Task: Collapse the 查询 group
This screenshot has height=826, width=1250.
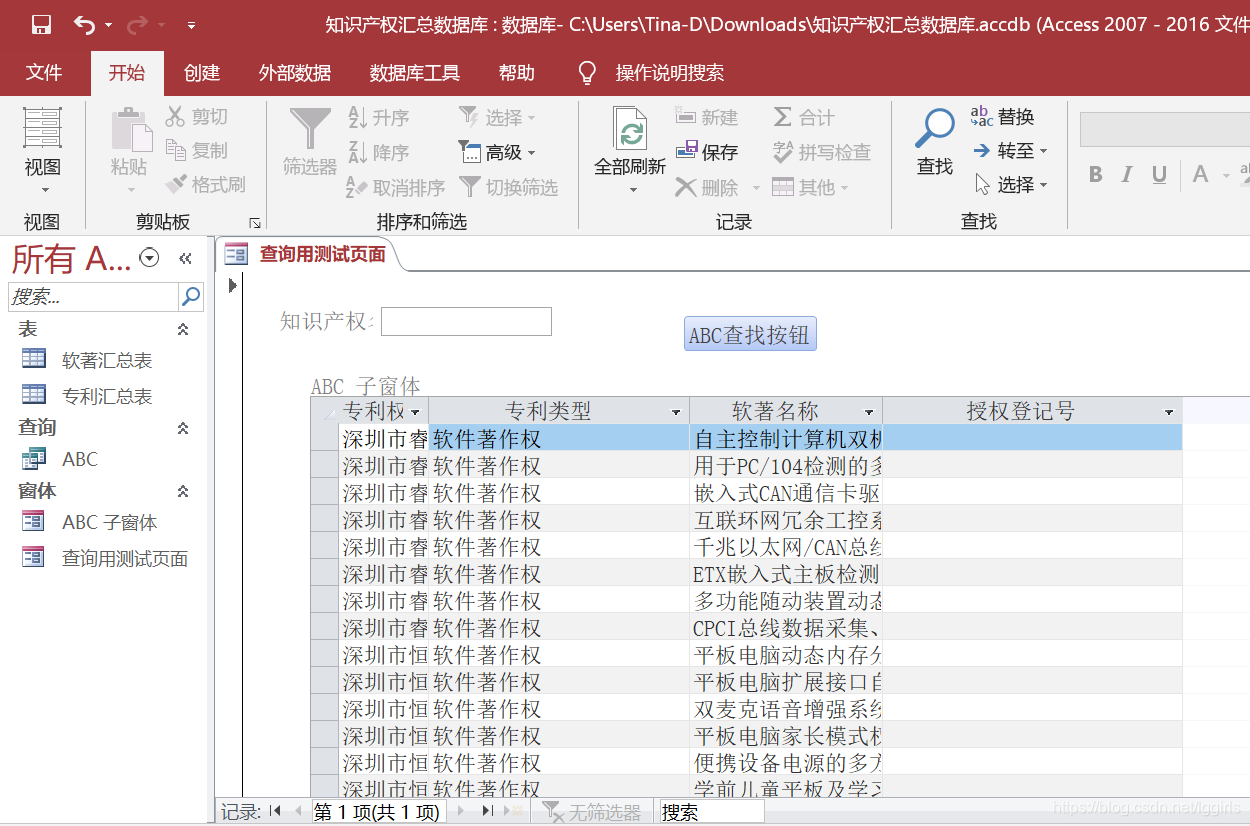Action: (183, 428)
